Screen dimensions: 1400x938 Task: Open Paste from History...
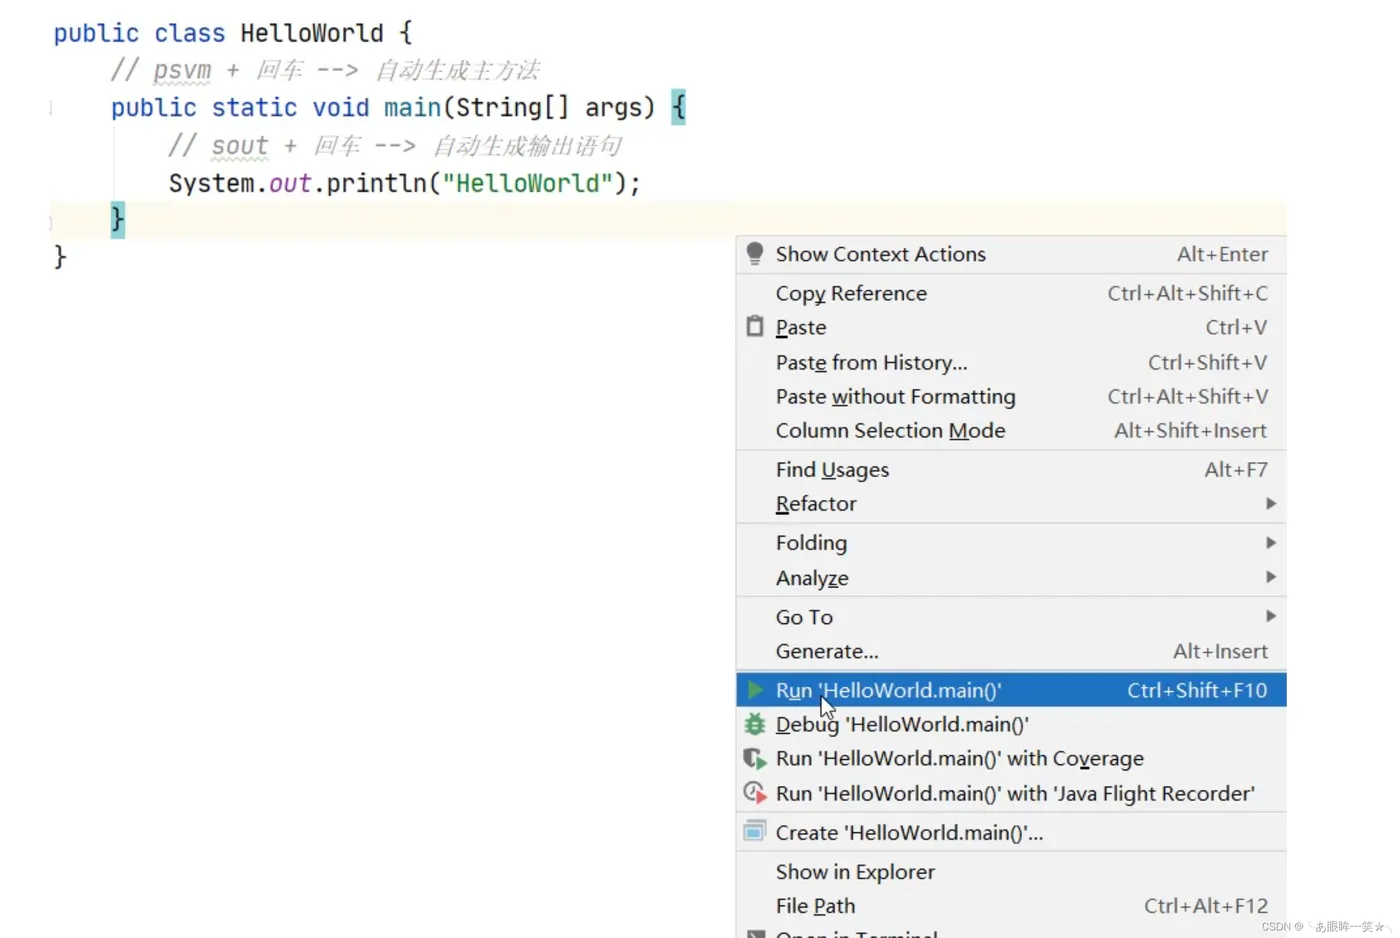tap(1011, 362)
